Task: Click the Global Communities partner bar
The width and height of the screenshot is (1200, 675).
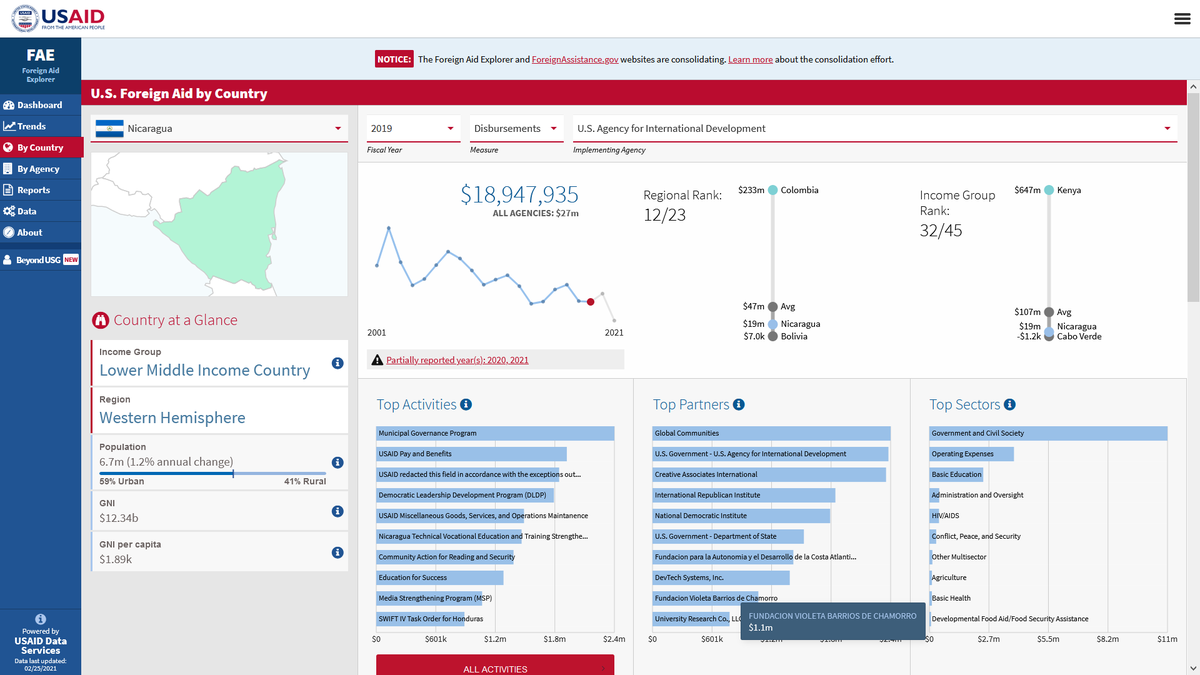Action: point(771,433)
